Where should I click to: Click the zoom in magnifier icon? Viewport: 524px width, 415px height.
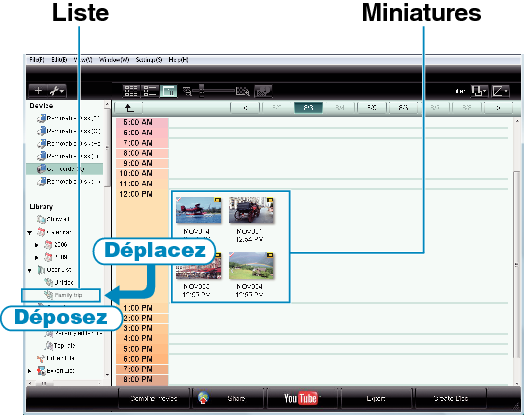coord(243,91)
